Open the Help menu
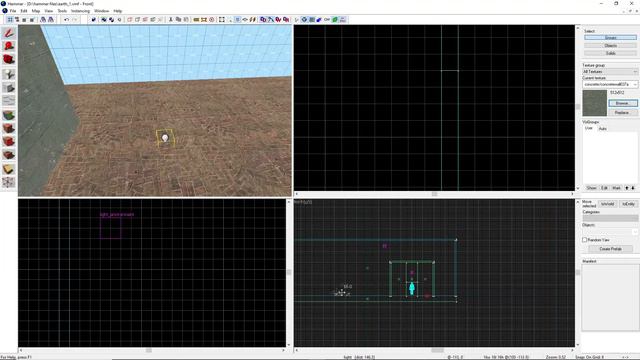 pos(118,11)
